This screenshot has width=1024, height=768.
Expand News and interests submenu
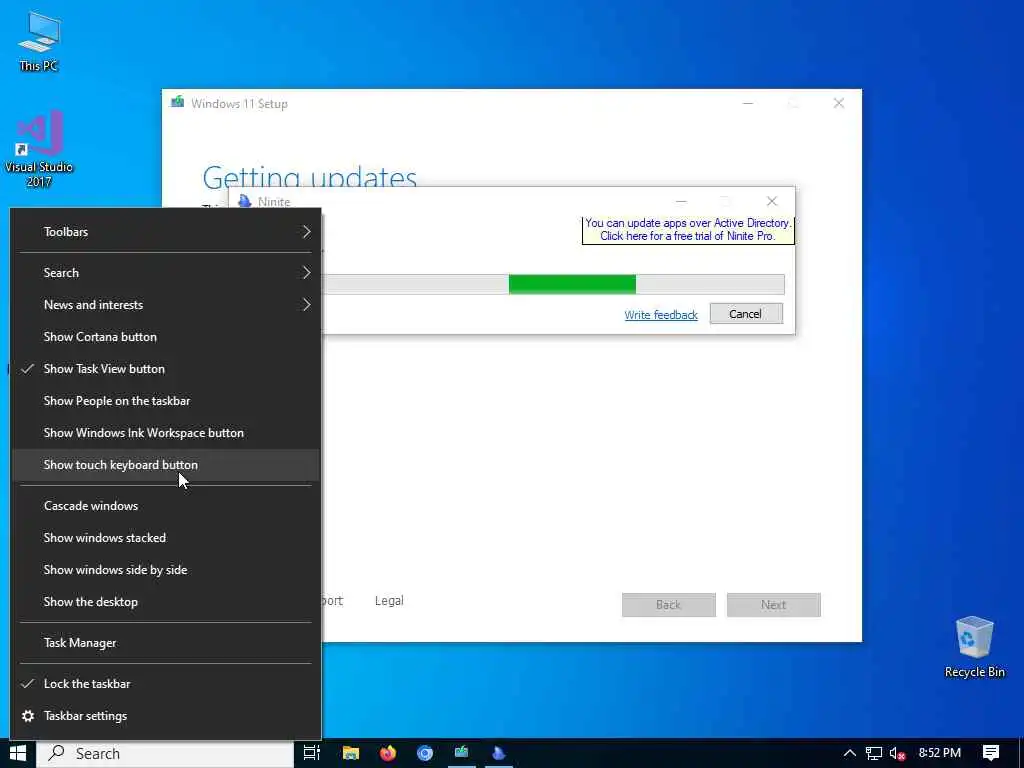[166, 304]
